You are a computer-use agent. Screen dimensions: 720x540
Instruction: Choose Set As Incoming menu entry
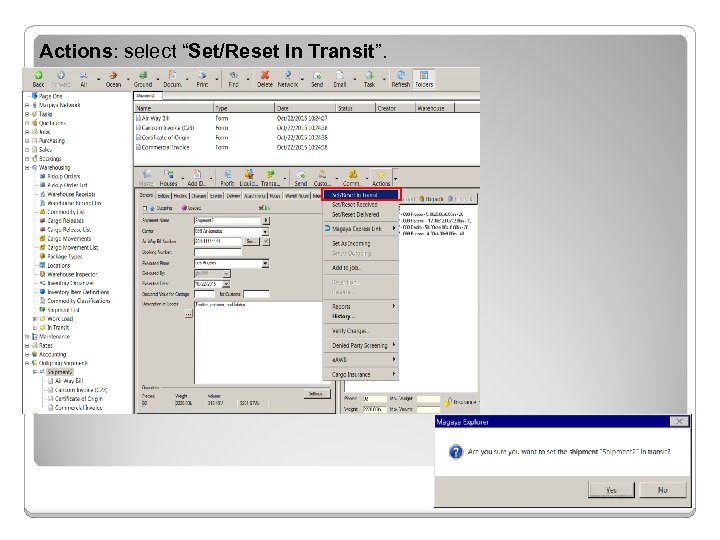[x=360, y=243]
